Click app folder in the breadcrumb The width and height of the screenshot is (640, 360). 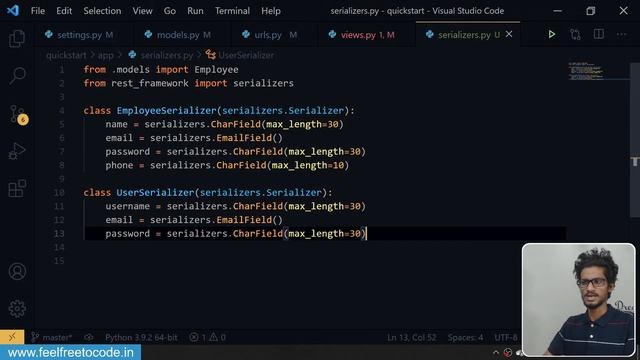(x=105, y=55)
